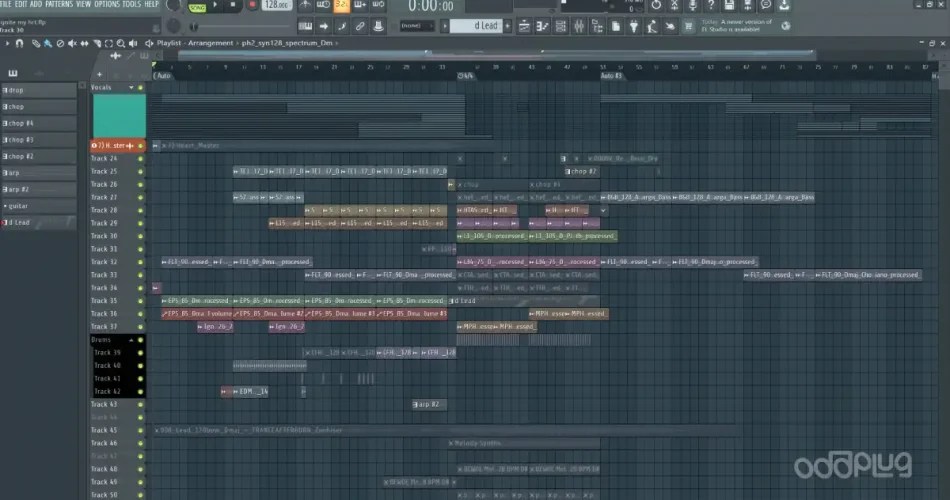Open the FILE menu
The width and height of the screenshot is (950, 500).
tap(6, 4)
